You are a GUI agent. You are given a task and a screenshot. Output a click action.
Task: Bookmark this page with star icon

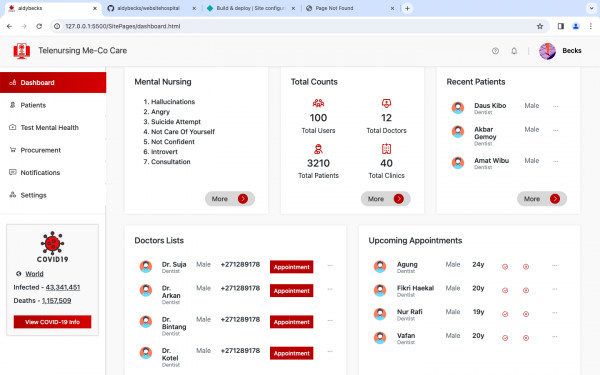coord(540,26)
